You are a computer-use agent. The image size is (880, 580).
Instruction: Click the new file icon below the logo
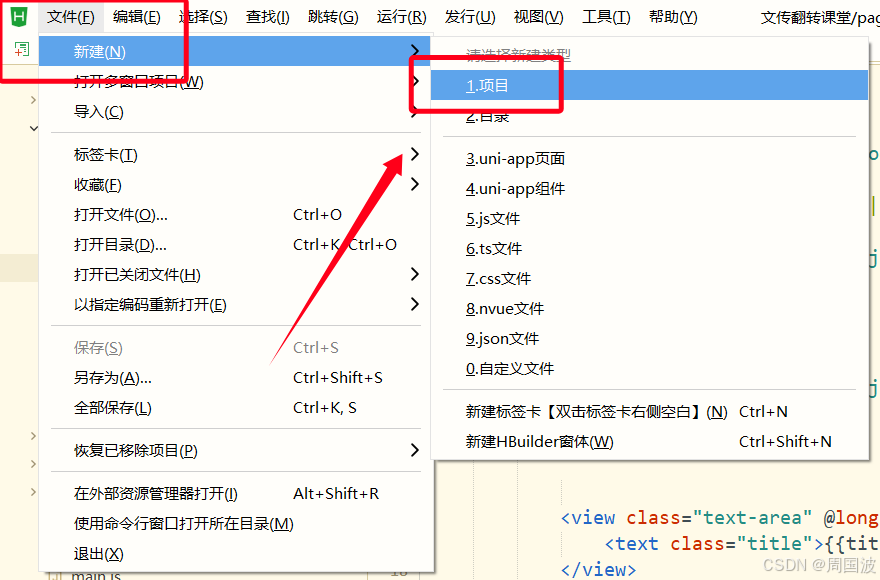pyautogui.click(x=21, y=49)
